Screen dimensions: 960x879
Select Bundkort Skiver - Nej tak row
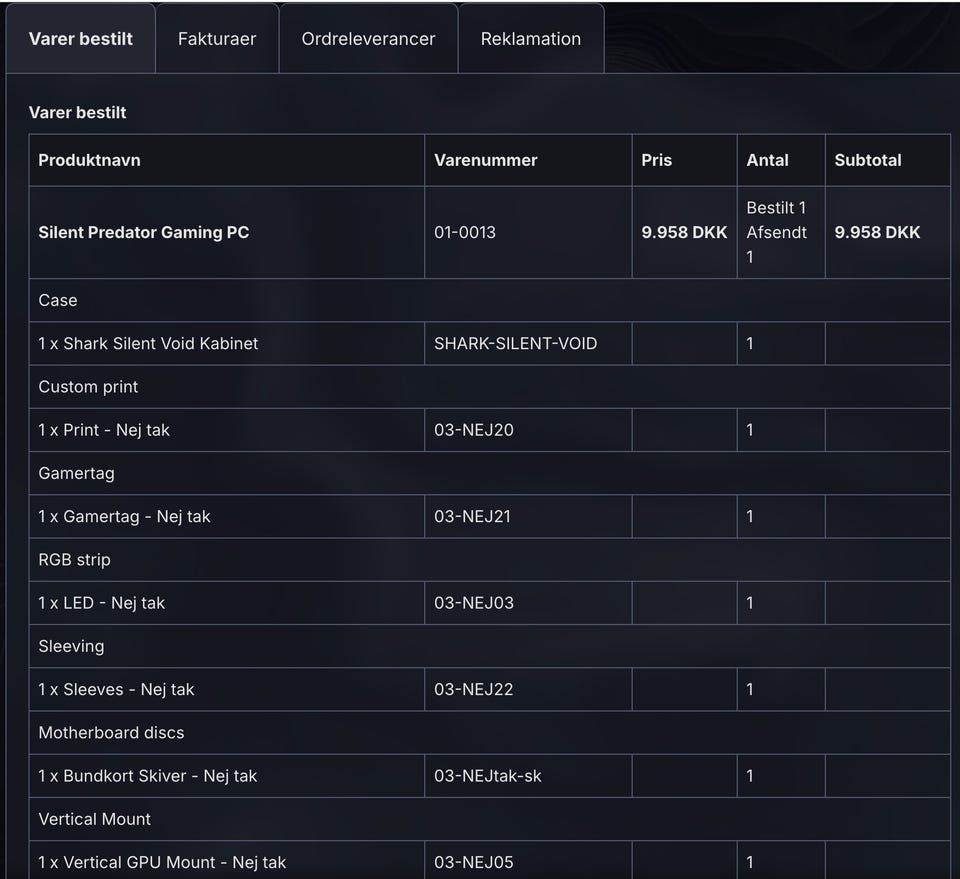[148, 776]
